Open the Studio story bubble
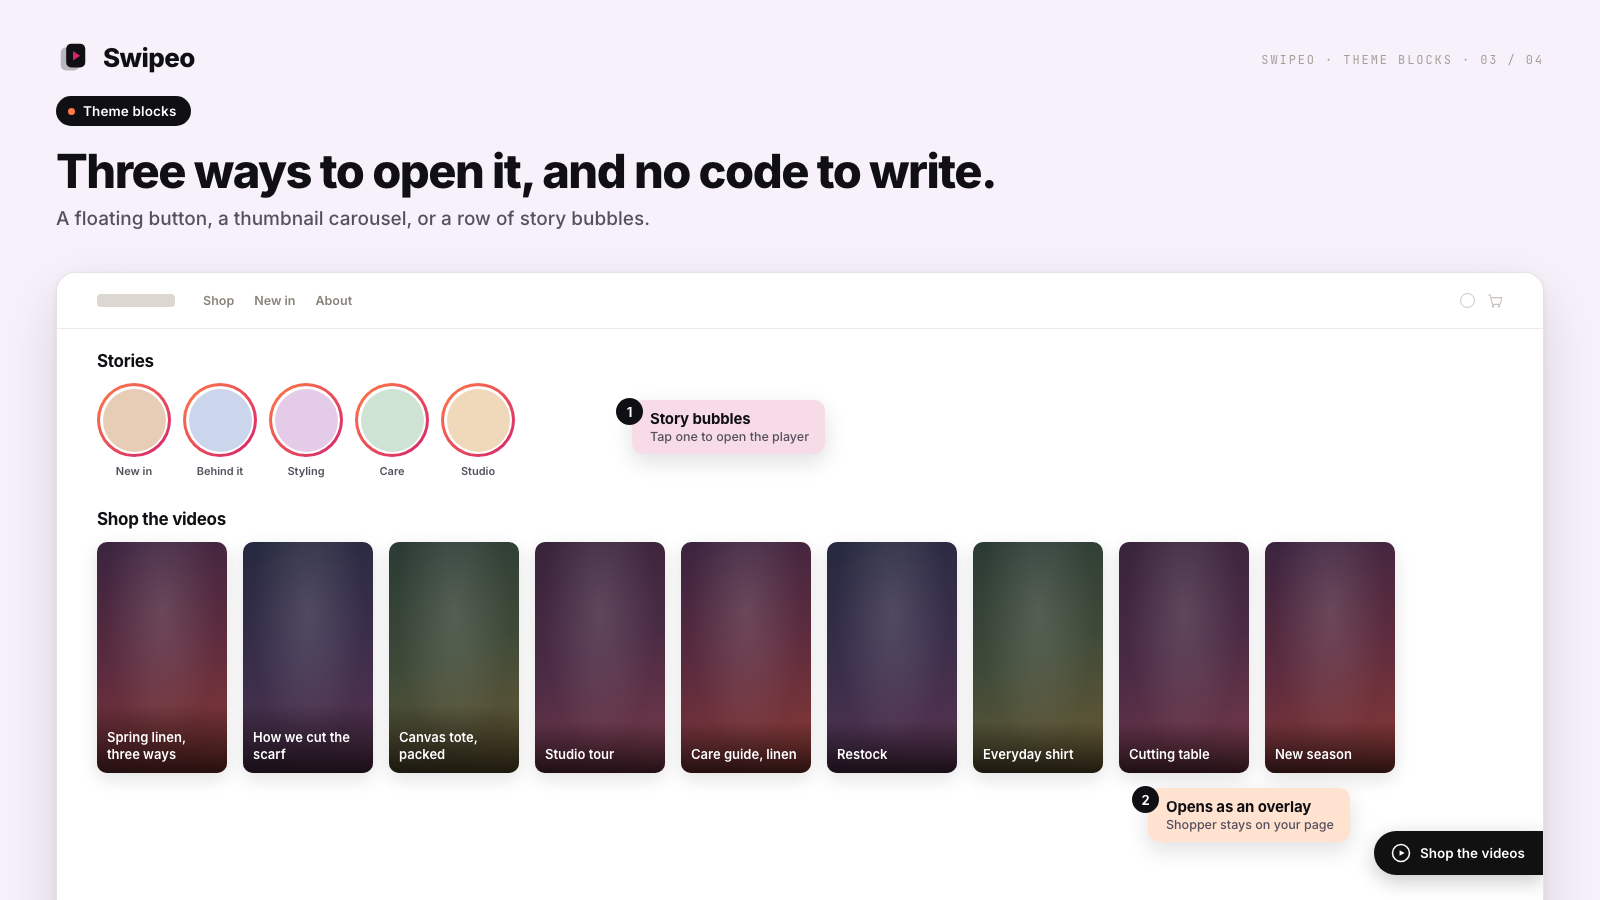 (x=478, y=420)
